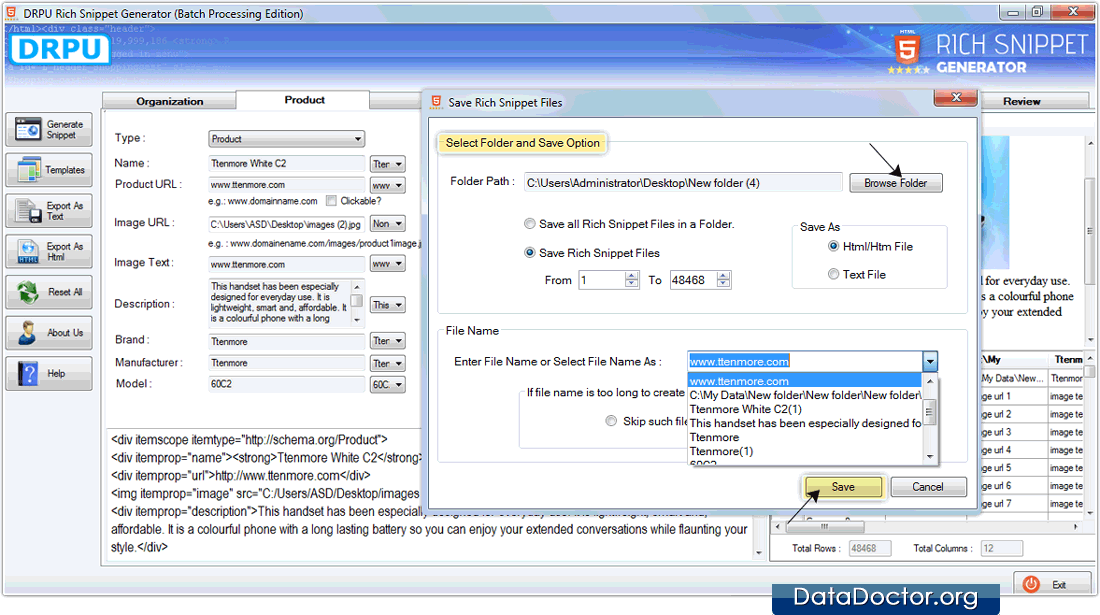1100x615 pixels.
Task: Click the Product URL input field
Action: coord(286,186)
